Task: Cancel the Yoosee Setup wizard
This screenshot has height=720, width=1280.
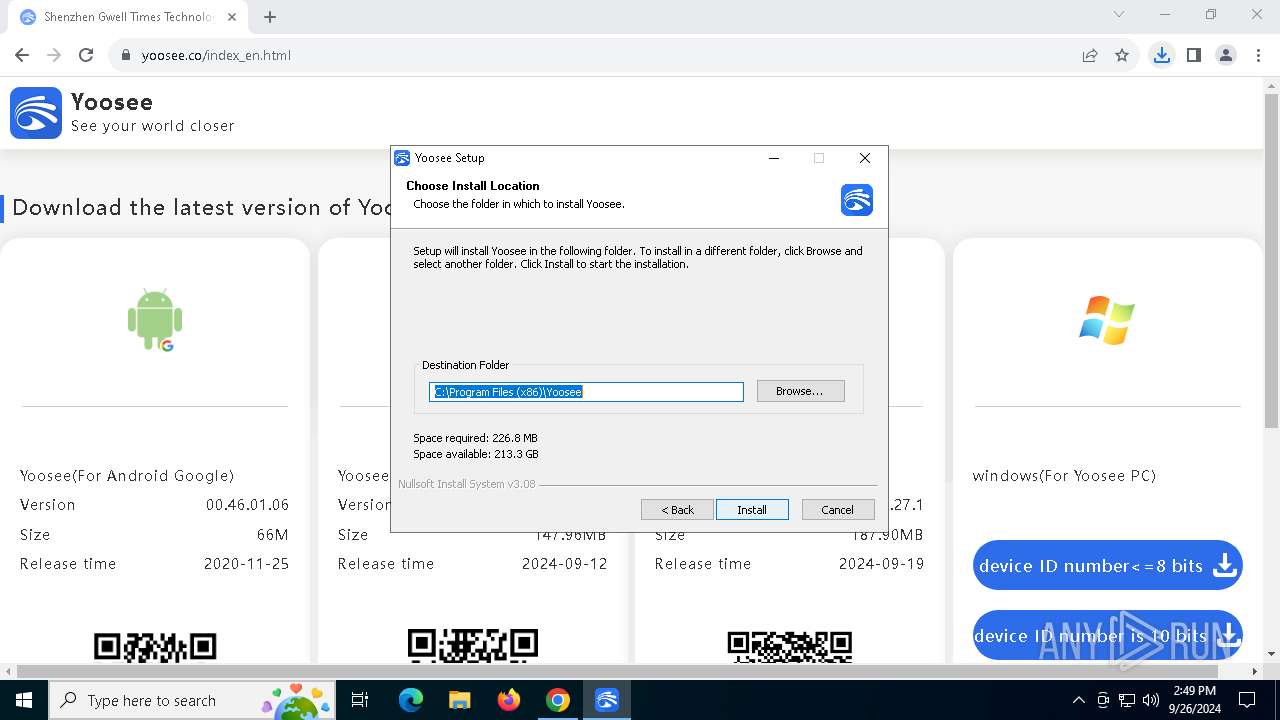Action: pos(838,510)
